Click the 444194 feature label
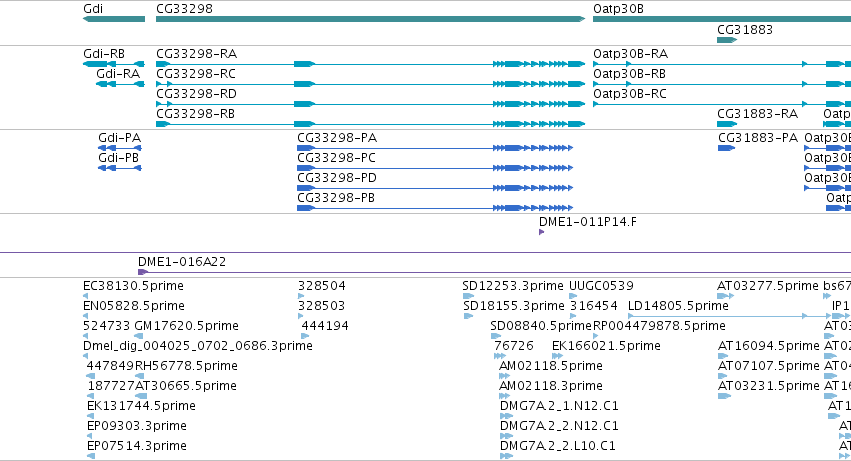851x461 pixels. (x=325, y=326)
